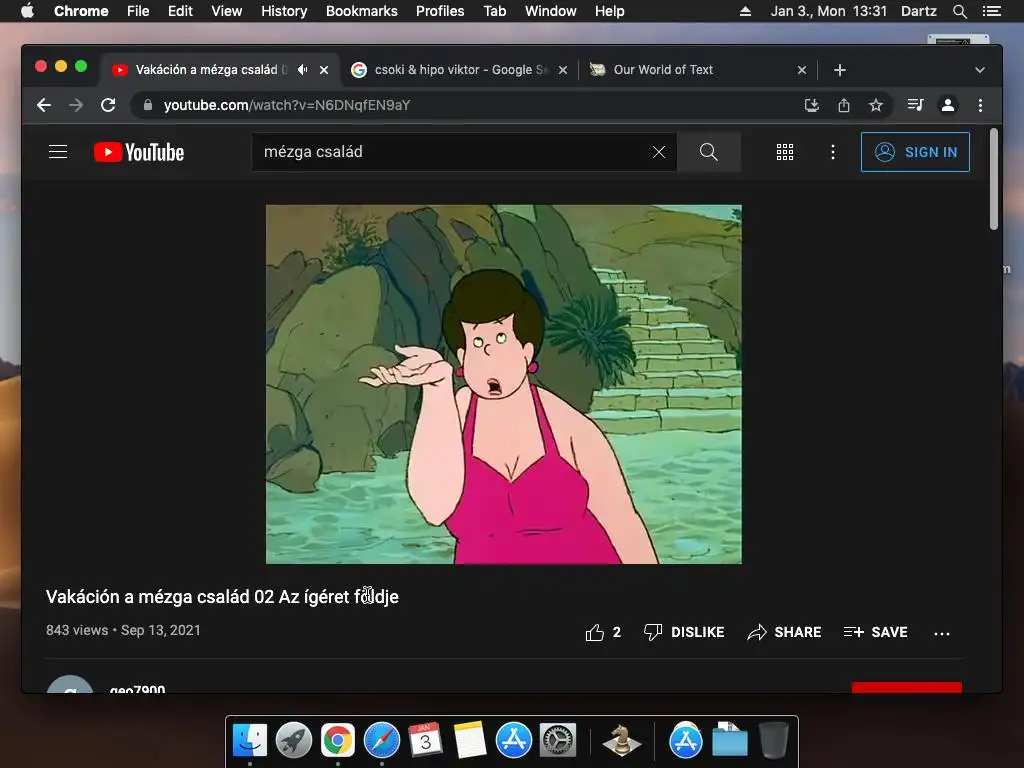Open System Preferences from the Dock

coord(558,740)
